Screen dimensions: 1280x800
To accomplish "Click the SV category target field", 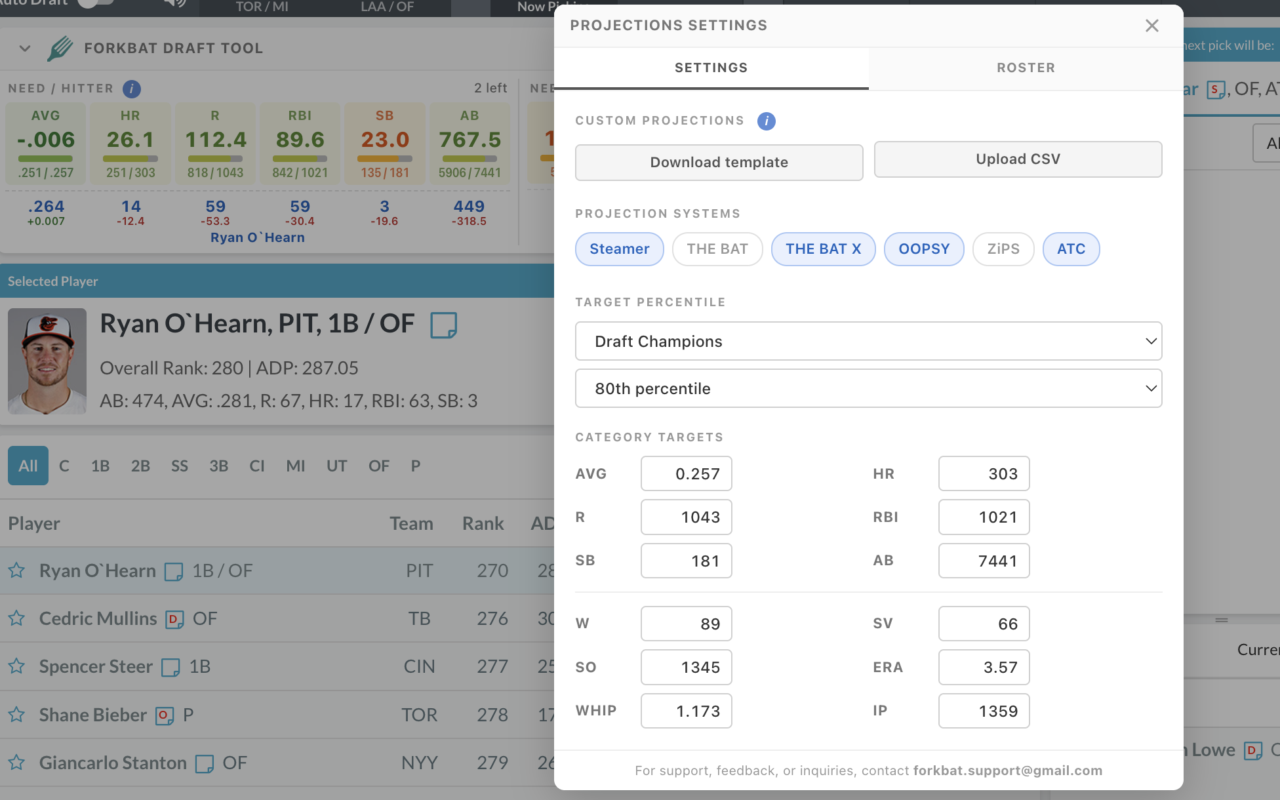I will [x=984, y=624].
